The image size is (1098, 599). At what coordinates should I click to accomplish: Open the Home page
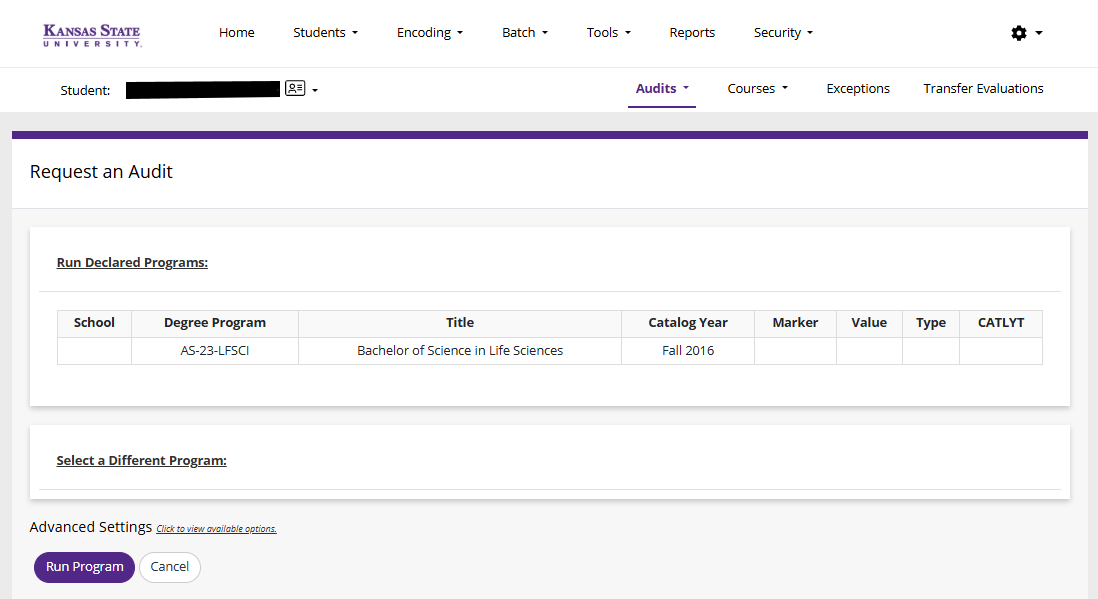[x=237, y=33]
